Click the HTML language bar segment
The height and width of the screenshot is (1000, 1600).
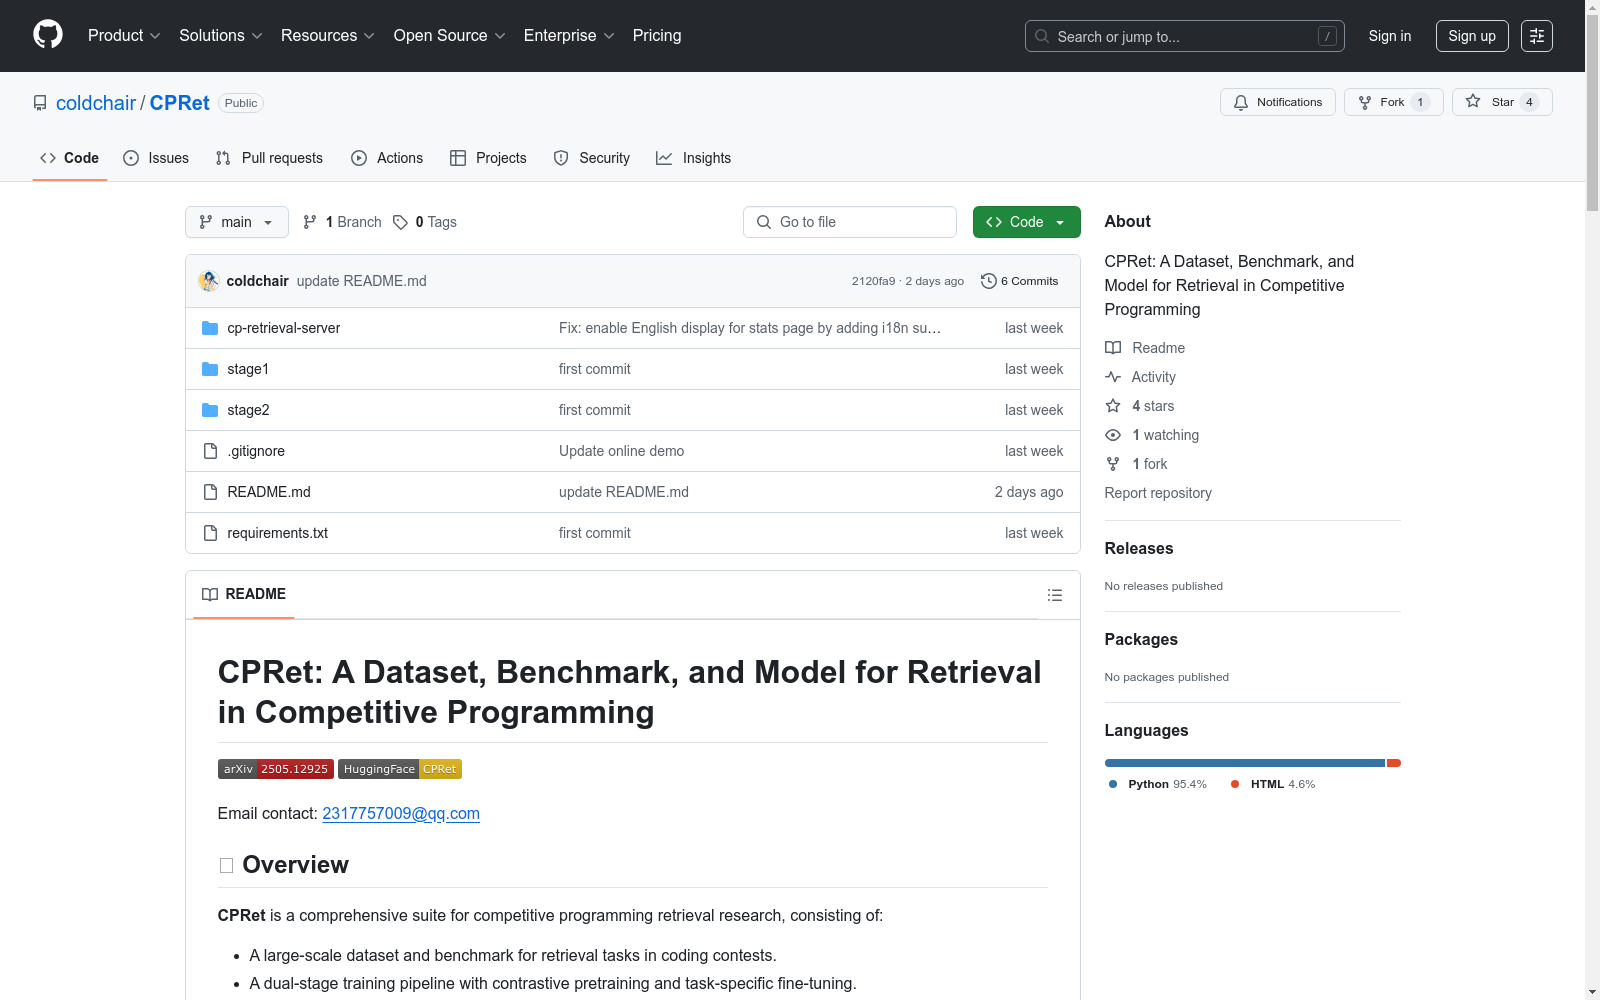(1394, 763)
